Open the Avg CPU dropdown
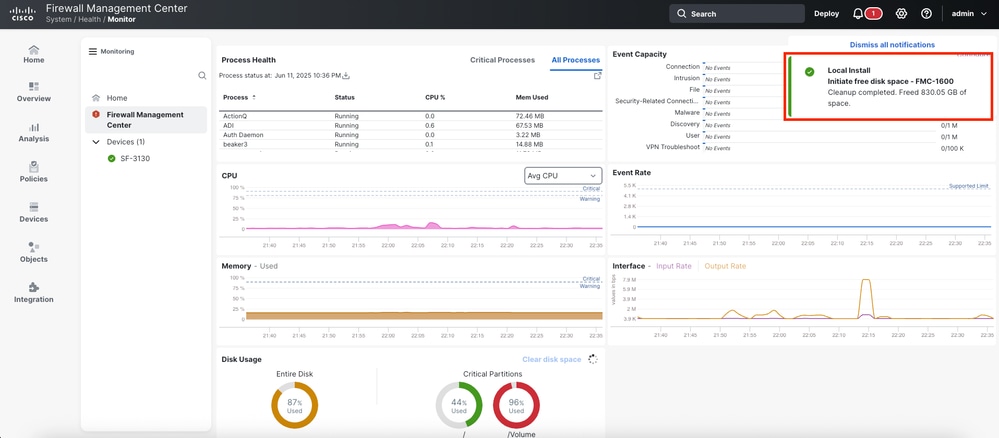Image resolution: width=999 pixels, height=438 pixels. click(x=563, y=175)
